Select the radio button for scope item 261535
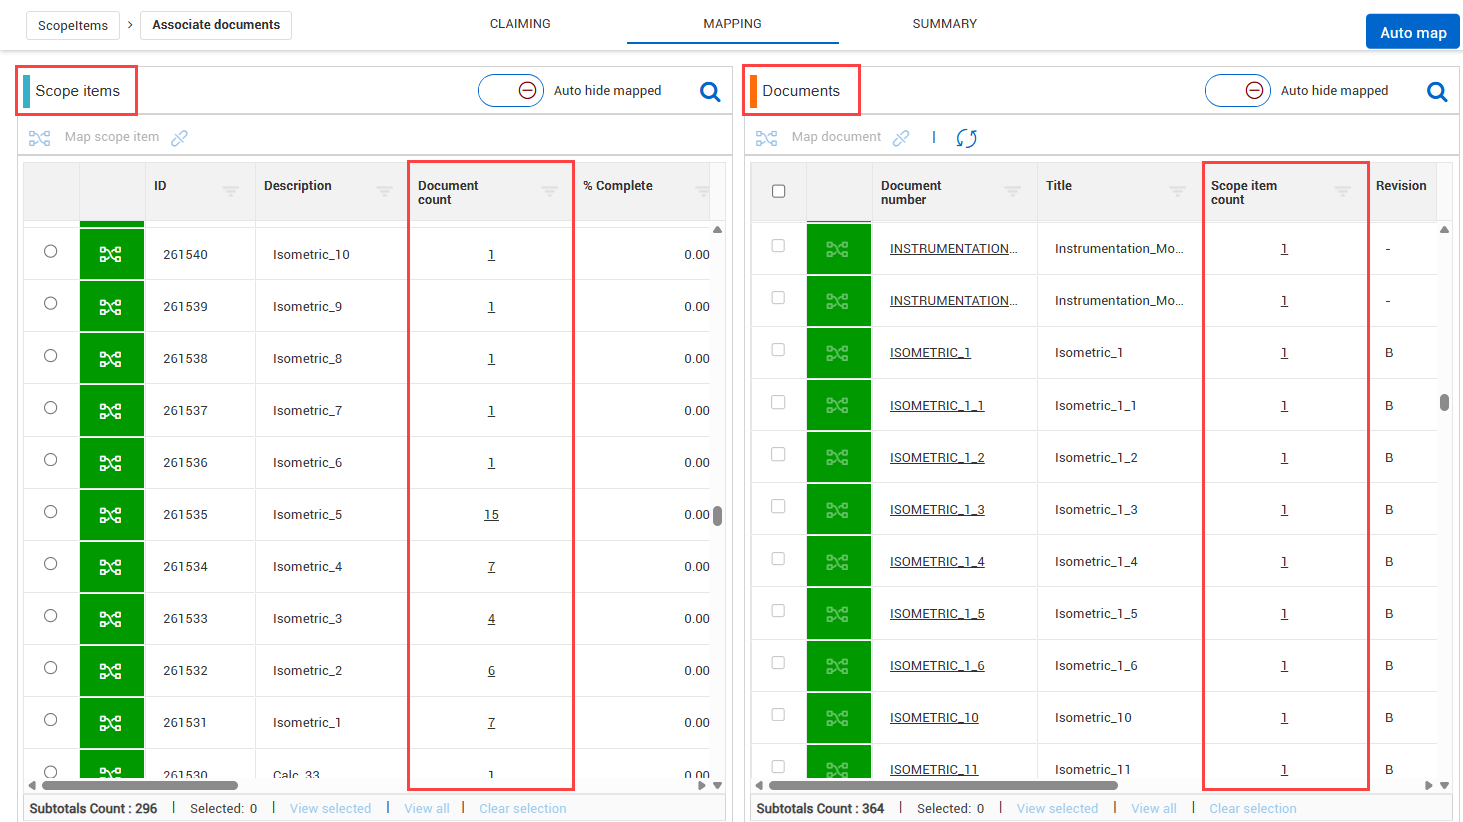Screen dimensions: 1463x822 51,512
